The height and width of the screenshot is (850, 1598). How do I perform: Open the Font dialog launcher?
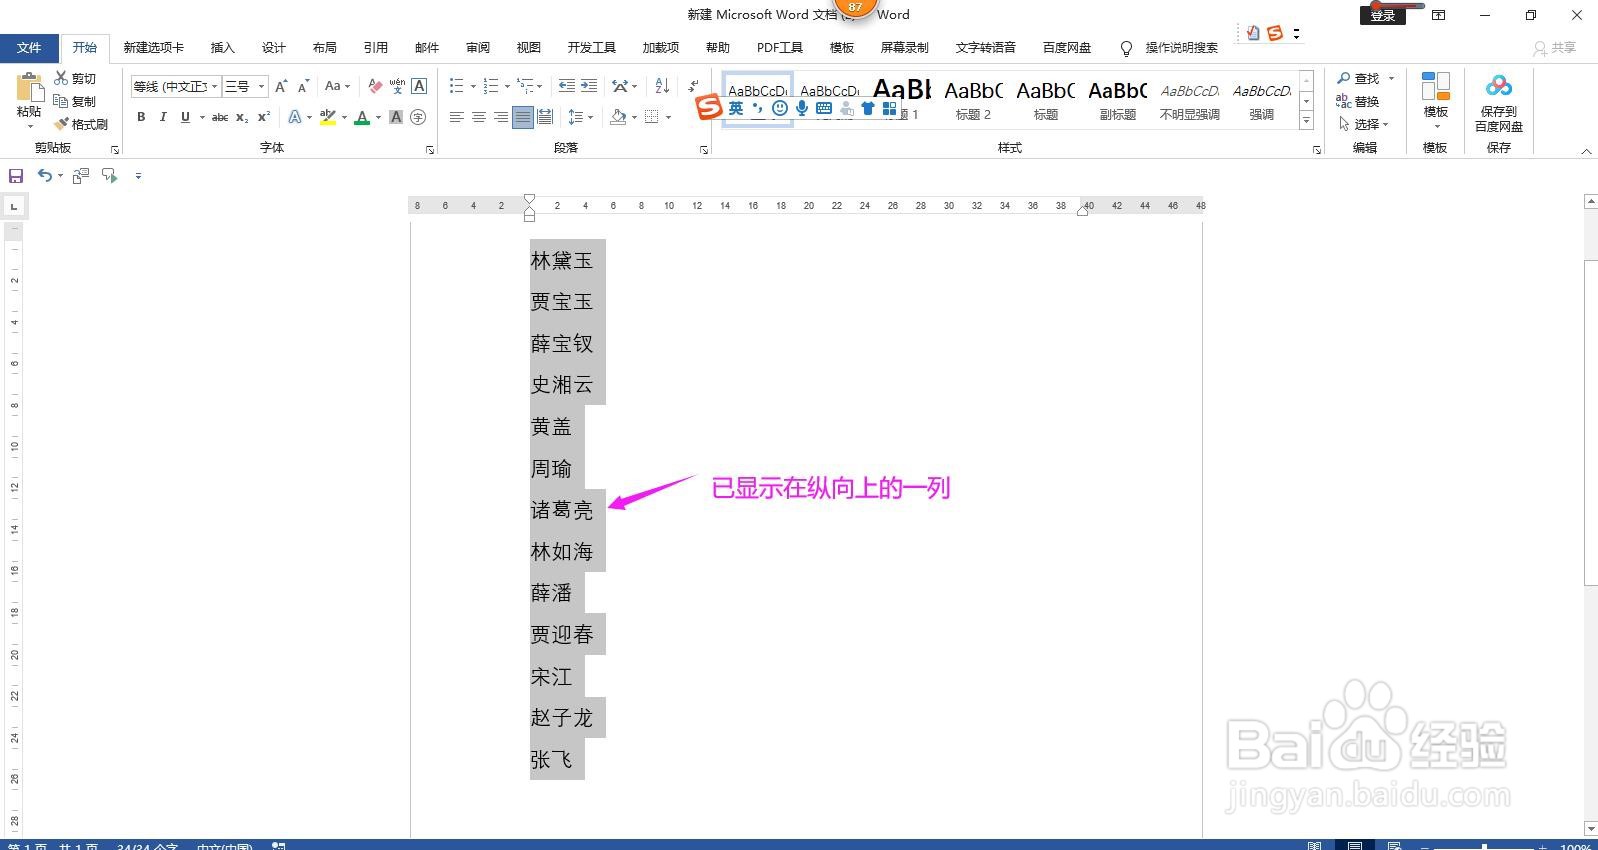[430, 150]
